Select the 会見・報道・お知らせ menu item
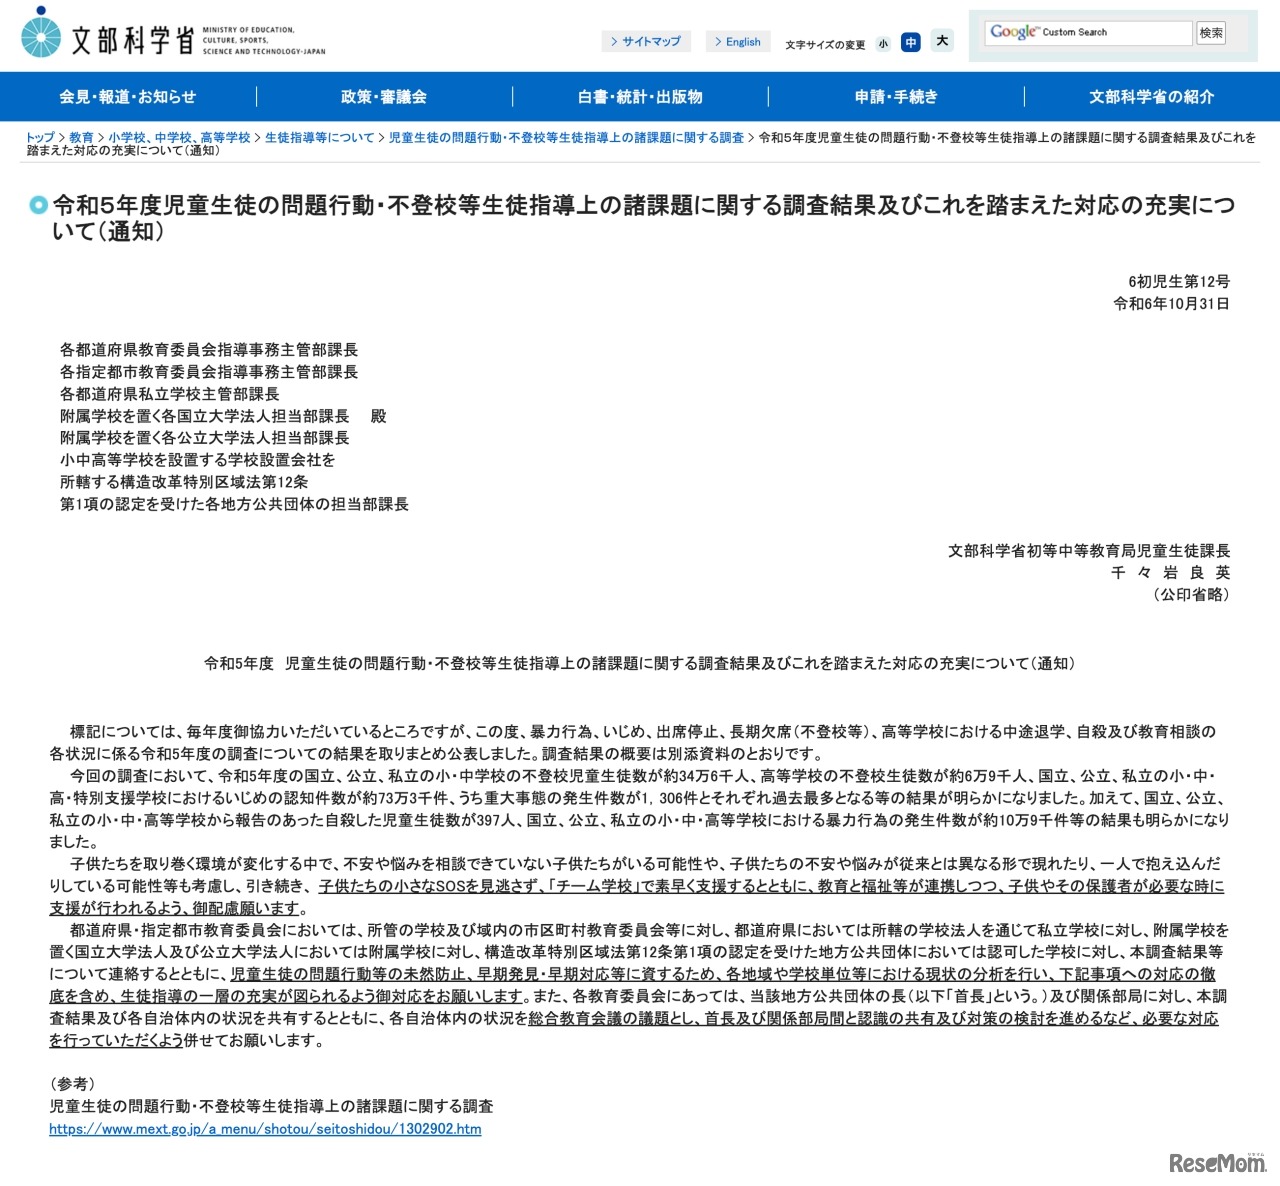Viewport: 1280px width, 1186px height. [x=128, y=96]
